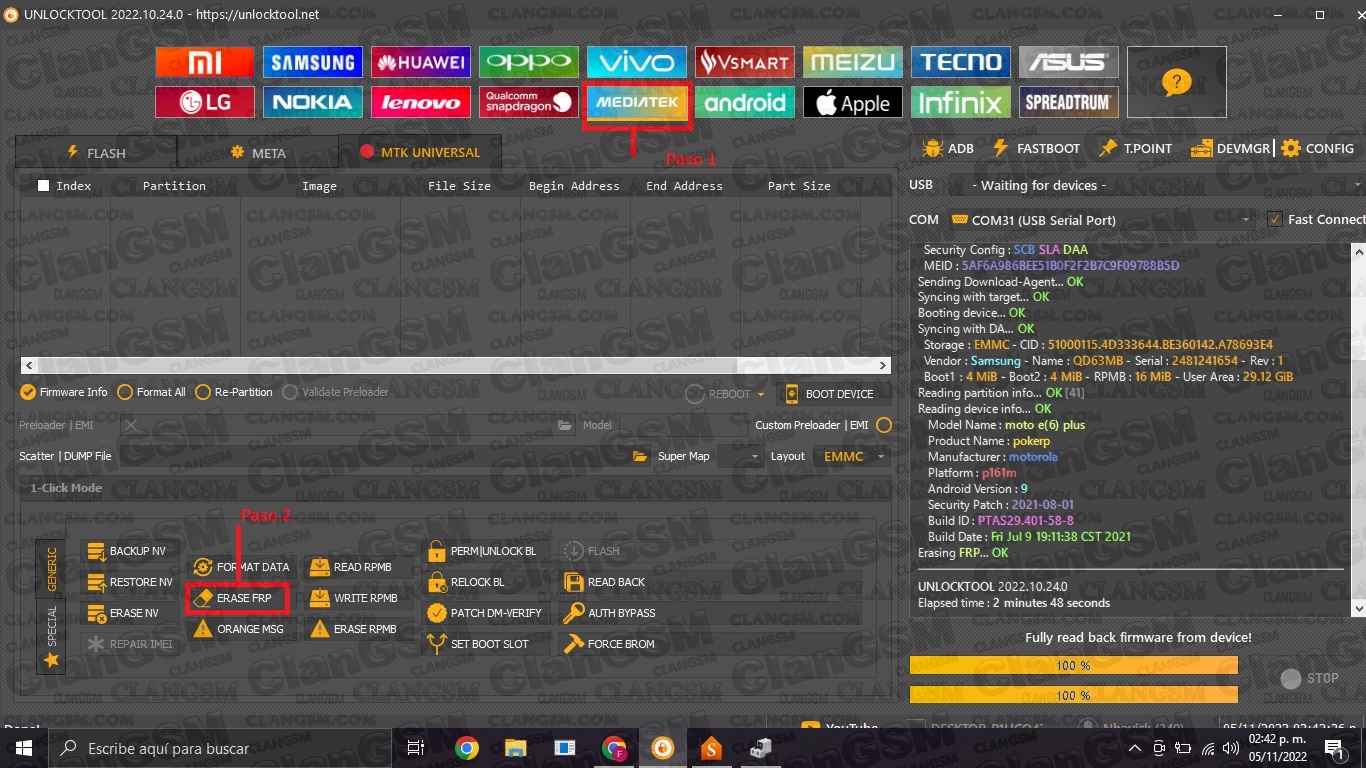
Task: Check the Index select-all checkbox
Action: pos(43,186)
